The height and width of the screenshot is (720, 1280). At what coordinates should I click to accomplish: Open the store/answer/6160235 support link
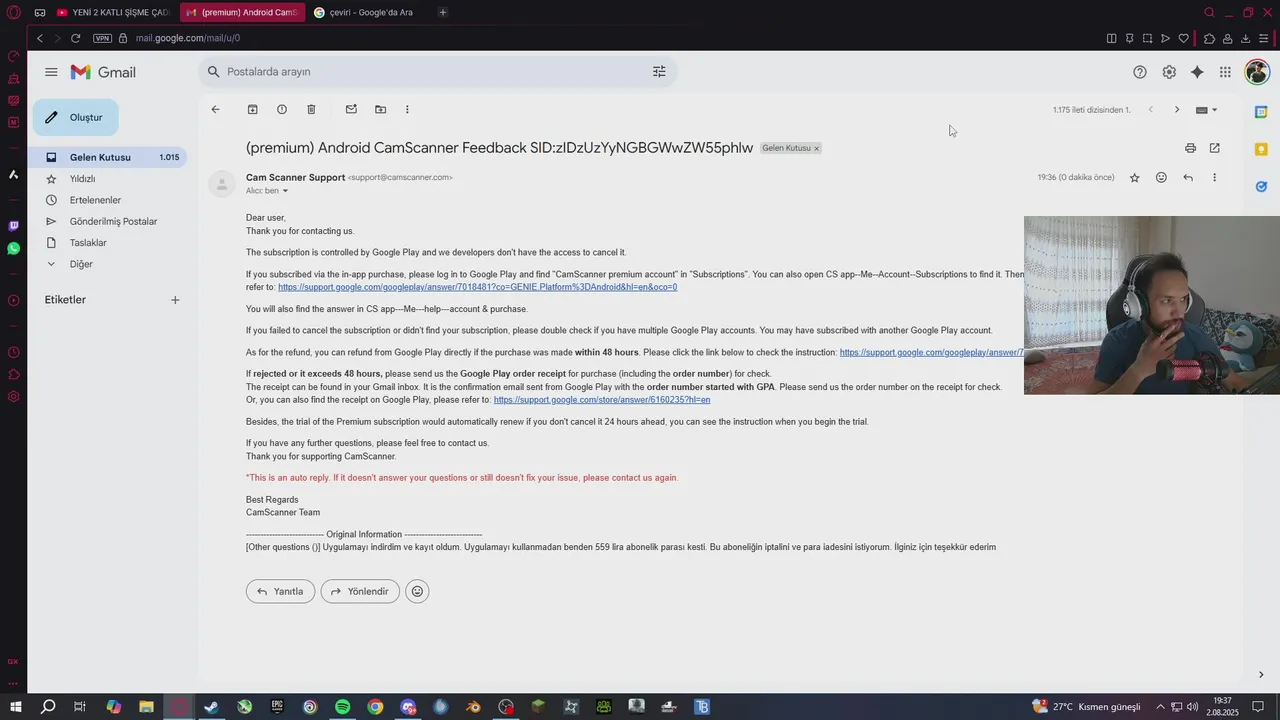(602, 400)
